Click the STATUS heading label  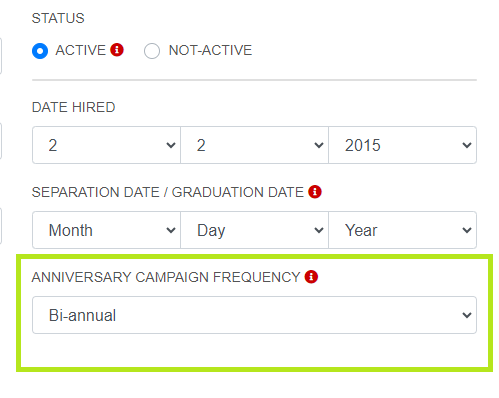58,18
